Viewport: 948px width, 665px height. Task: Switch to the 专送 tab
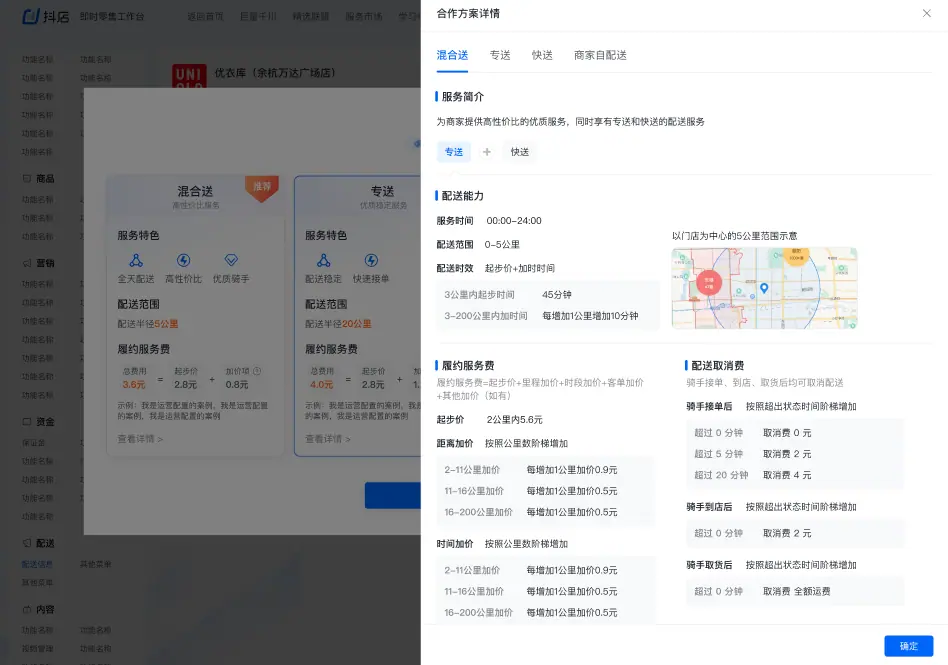[x=500, y=55]
